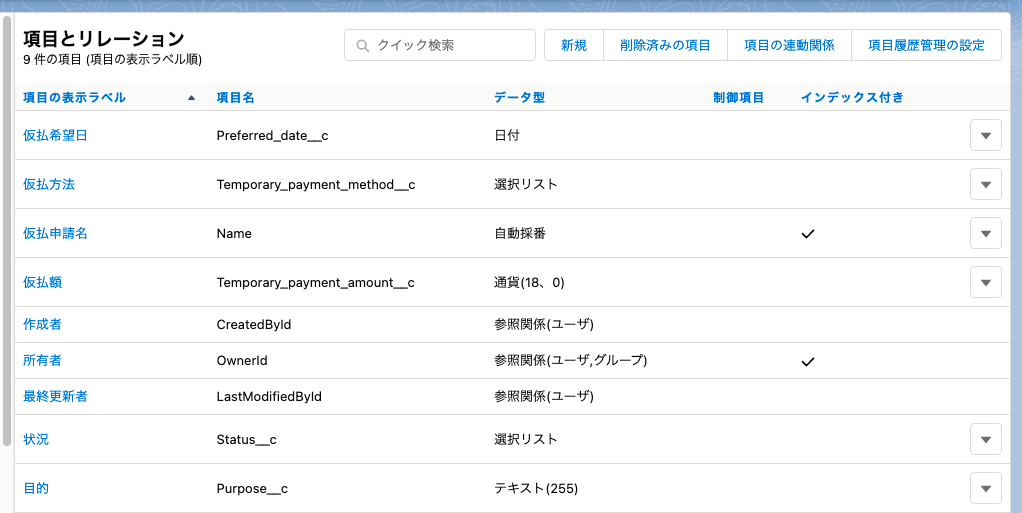Open the 所有者 field link
This screenshot has width=1022, height=513.
click(42, 360)
